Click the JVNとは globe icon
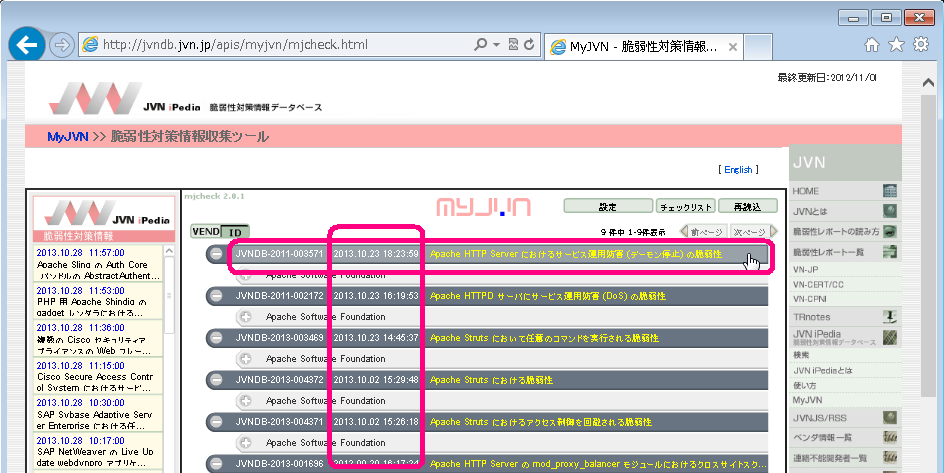Image resolution: width=944 pixels, height=473 pixels. (x=890, y=211)
